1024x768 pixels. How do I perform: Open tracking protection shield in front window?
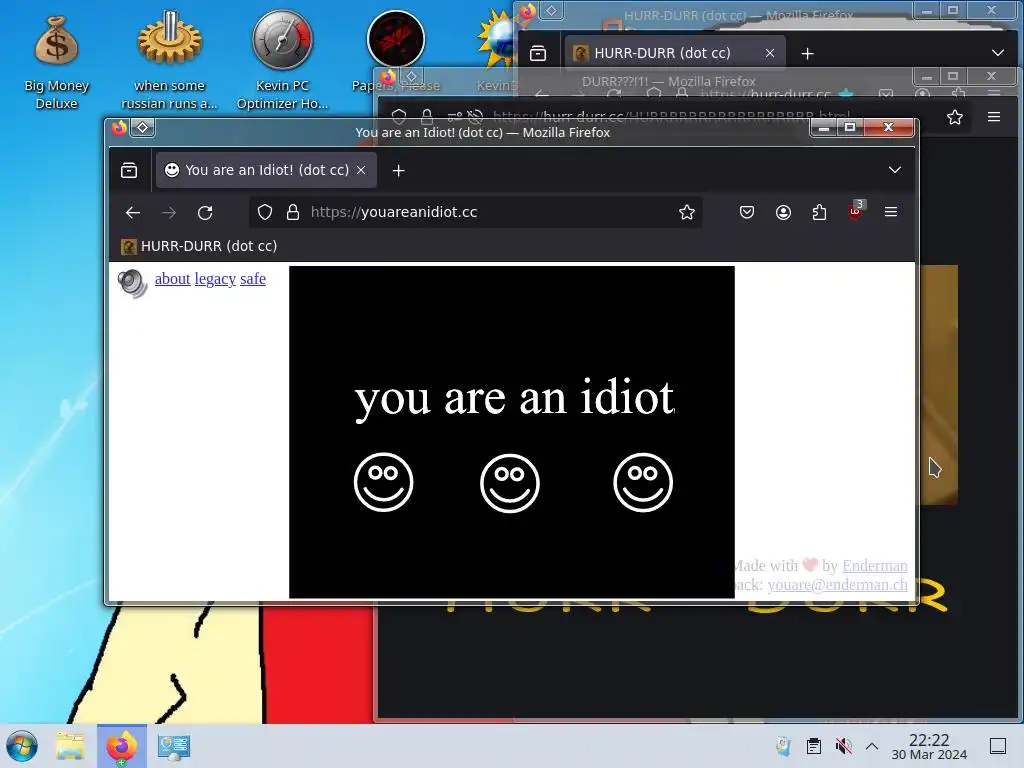click(x=264, y=212)
